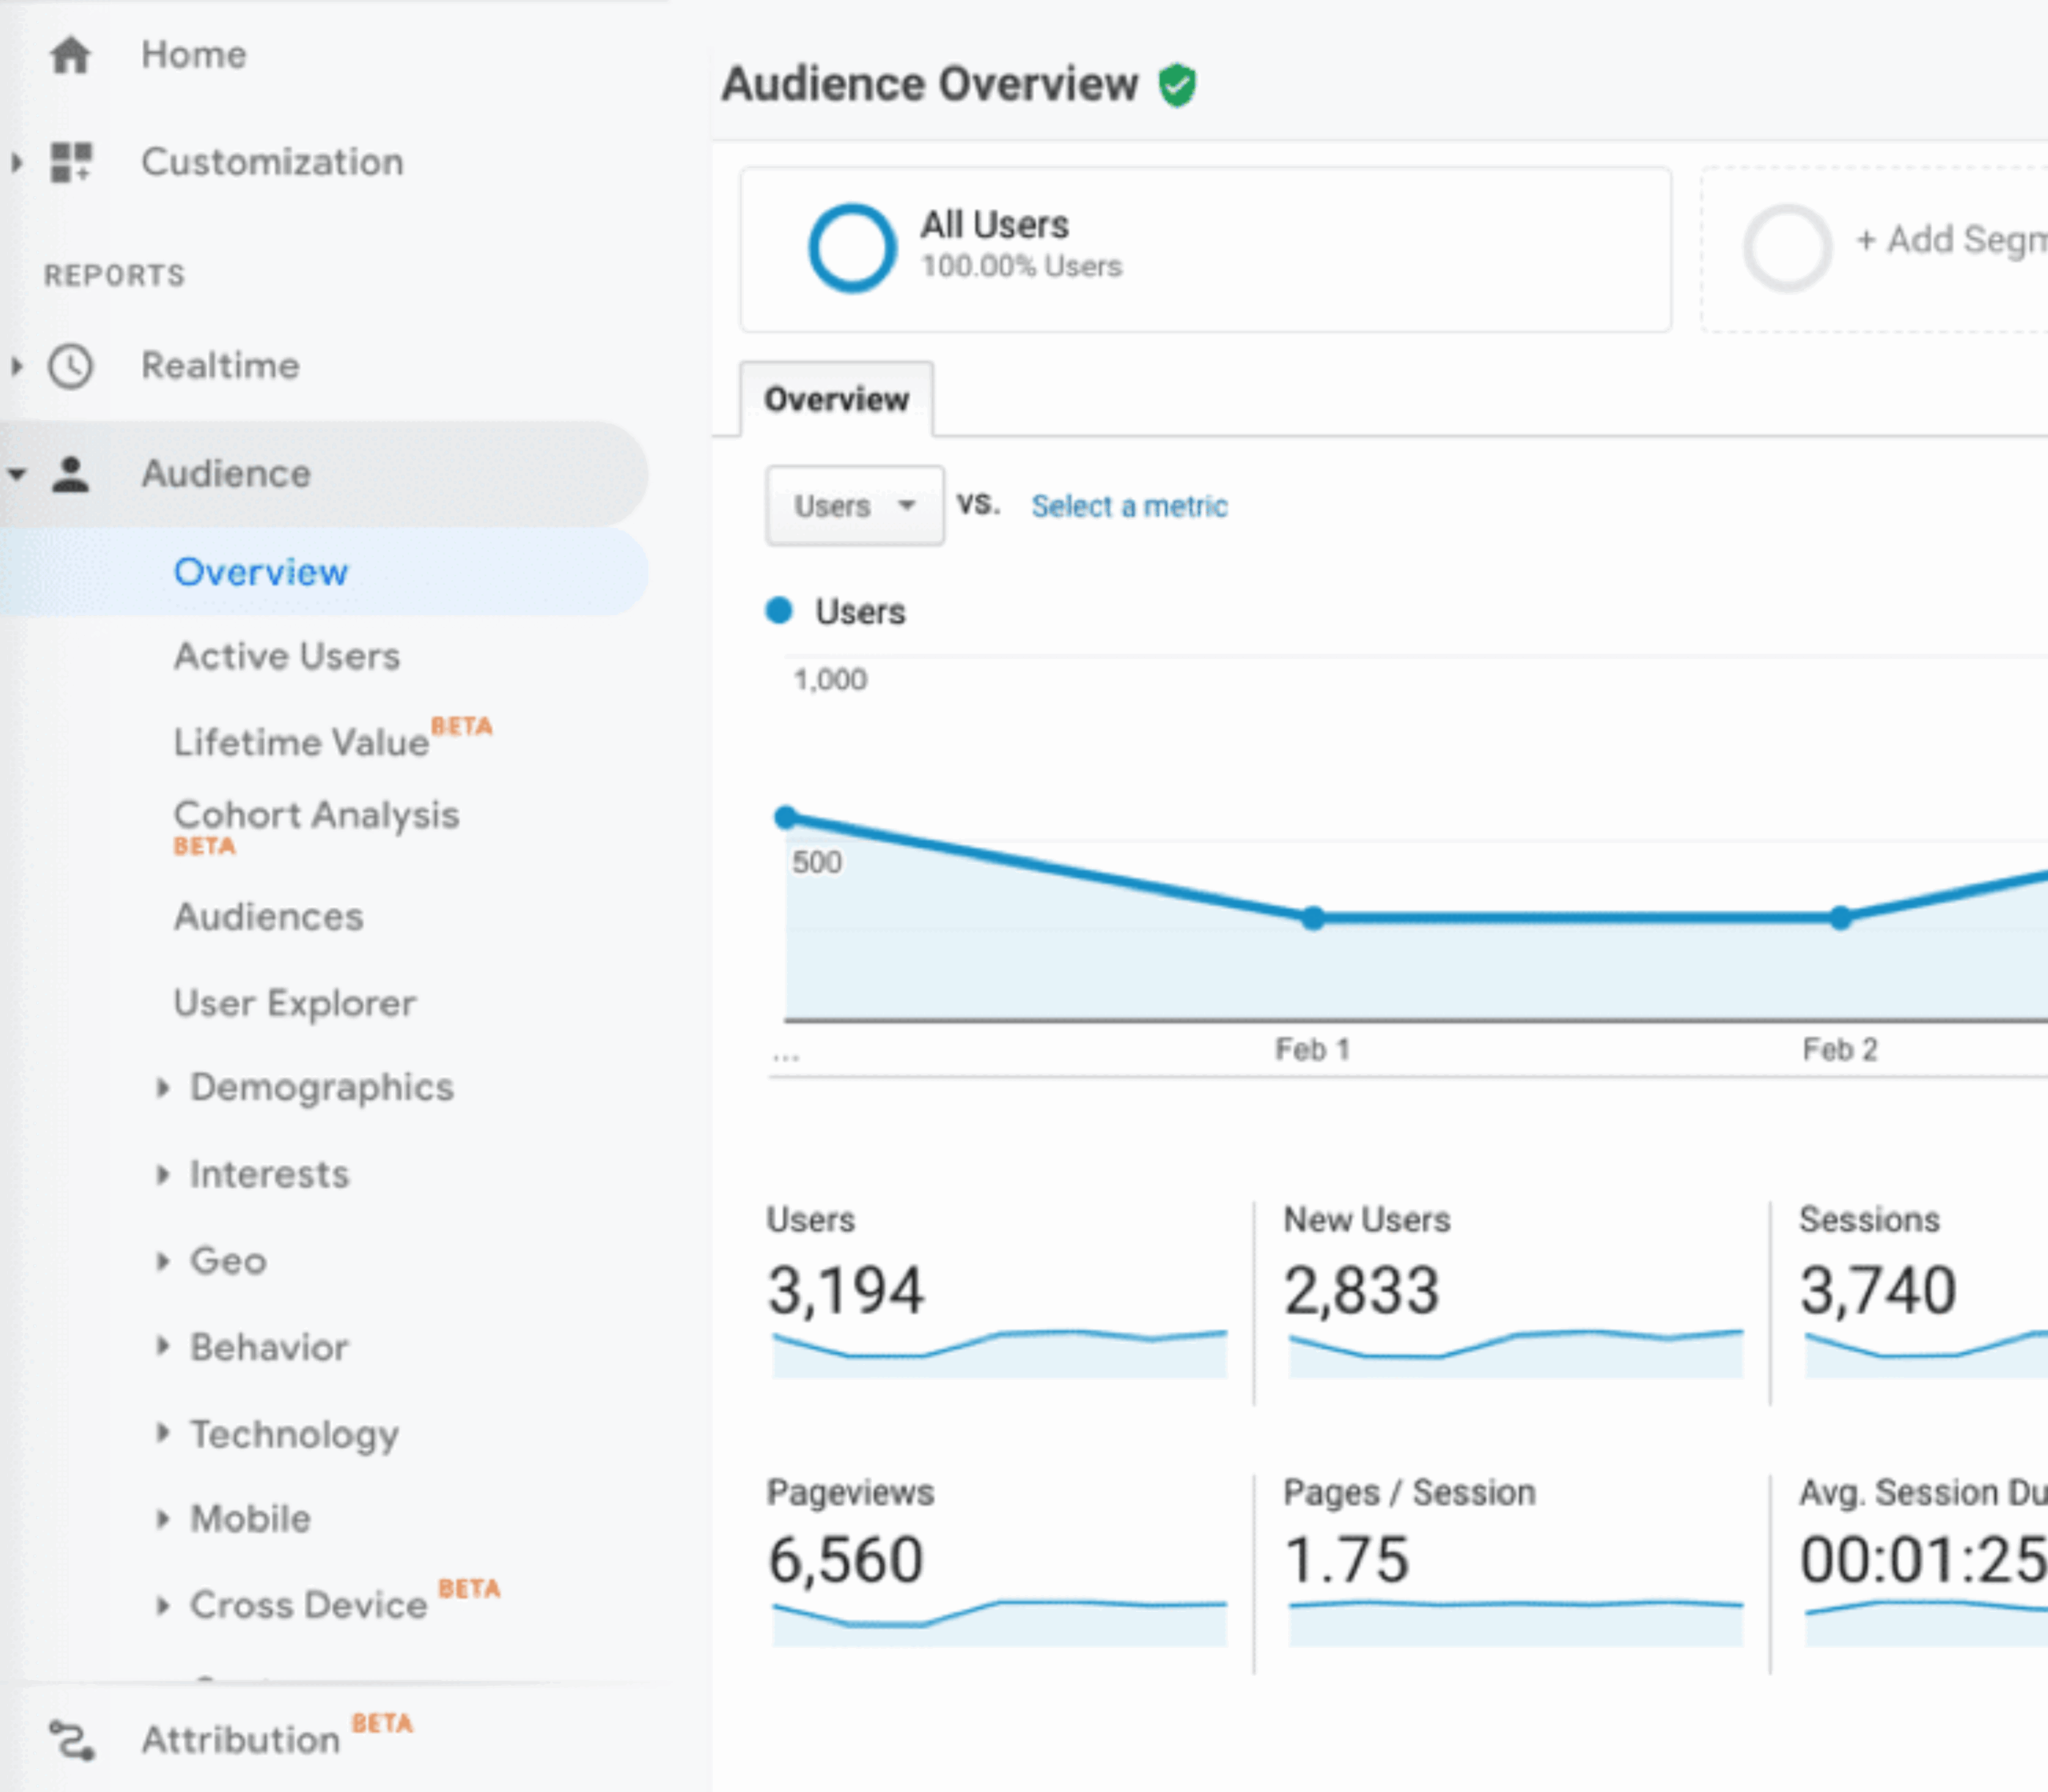
Task: Open the Lifetime Value report
Action: point(301,743)
